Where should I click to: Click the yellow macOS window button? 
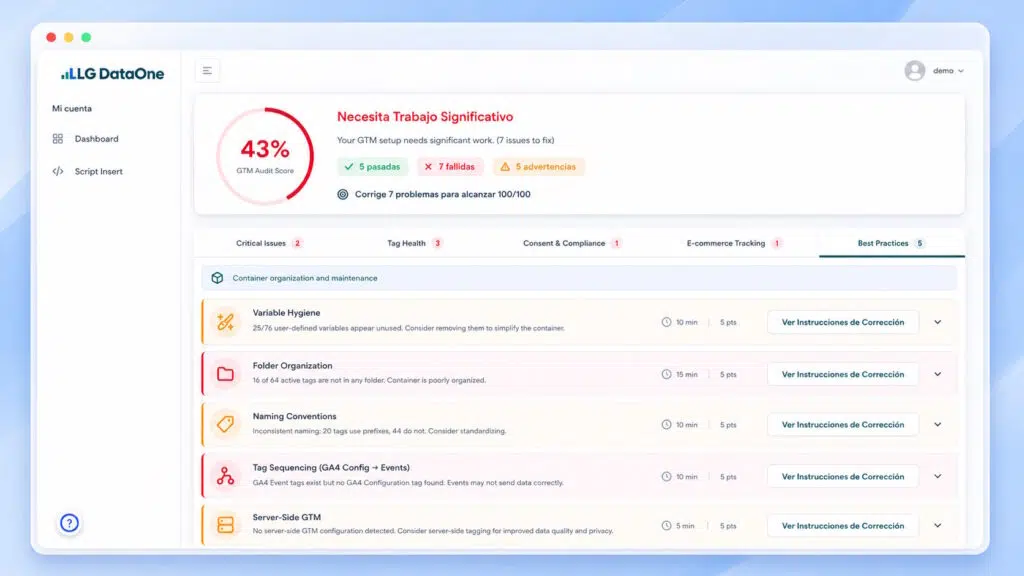(69, 37)
